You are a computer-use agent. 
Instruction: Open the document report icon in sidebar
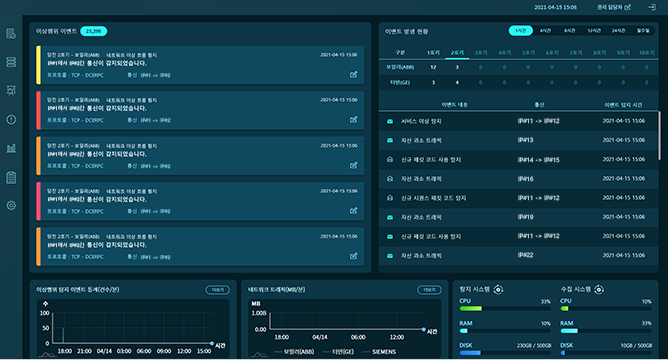point(11,34)
